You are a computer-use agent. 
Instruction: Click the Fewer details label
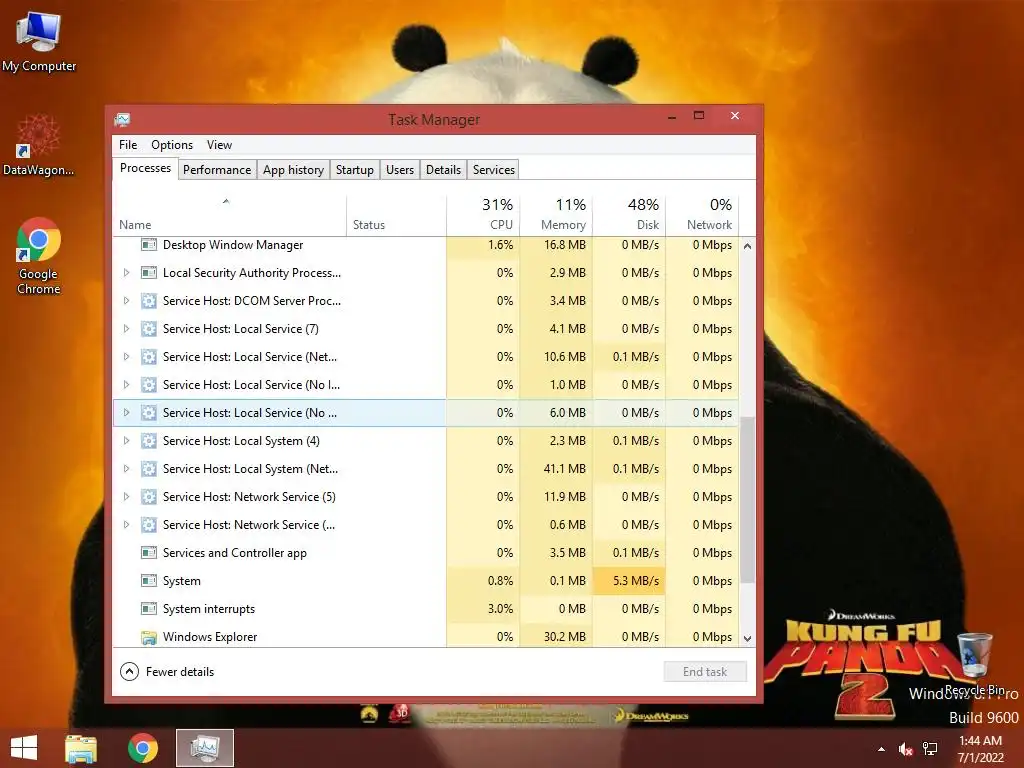[x=180, y=672]
